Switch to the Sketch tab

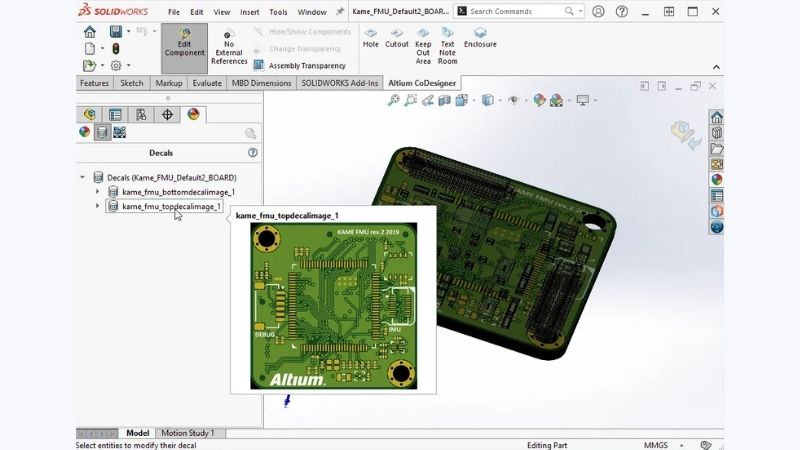pyautogui.click(x=132, y=83)
